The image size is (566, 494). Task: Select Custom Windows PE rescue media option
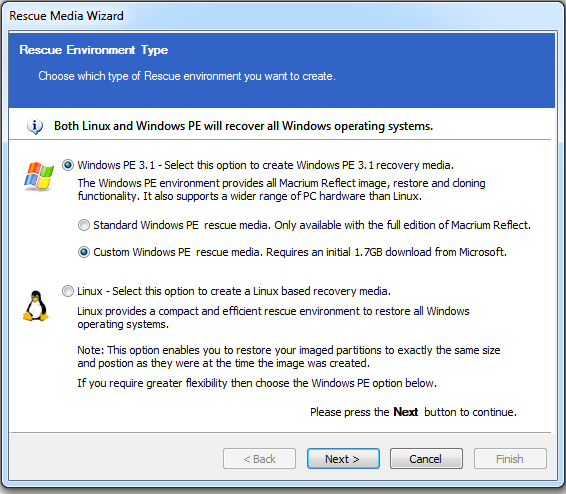(84, 252)
